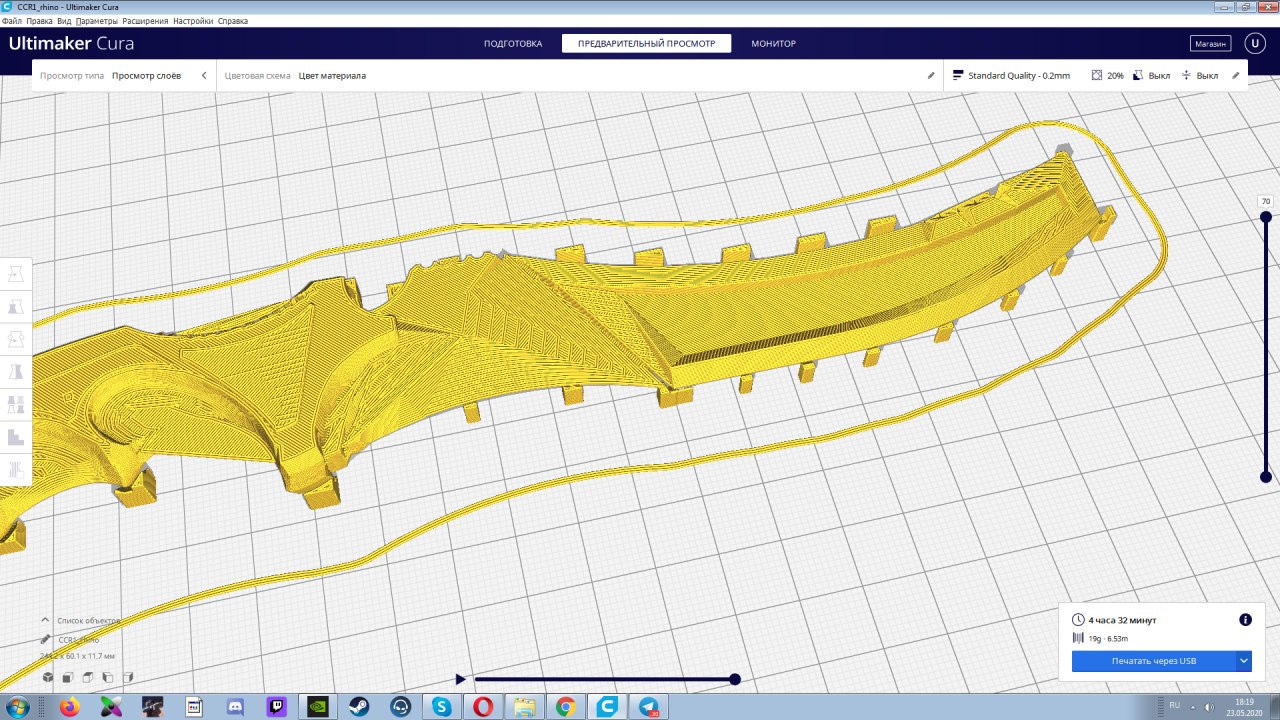Switch to the left side view cube icon
This screenshot has width=1280, height=720.
click(x=108, y=677)
